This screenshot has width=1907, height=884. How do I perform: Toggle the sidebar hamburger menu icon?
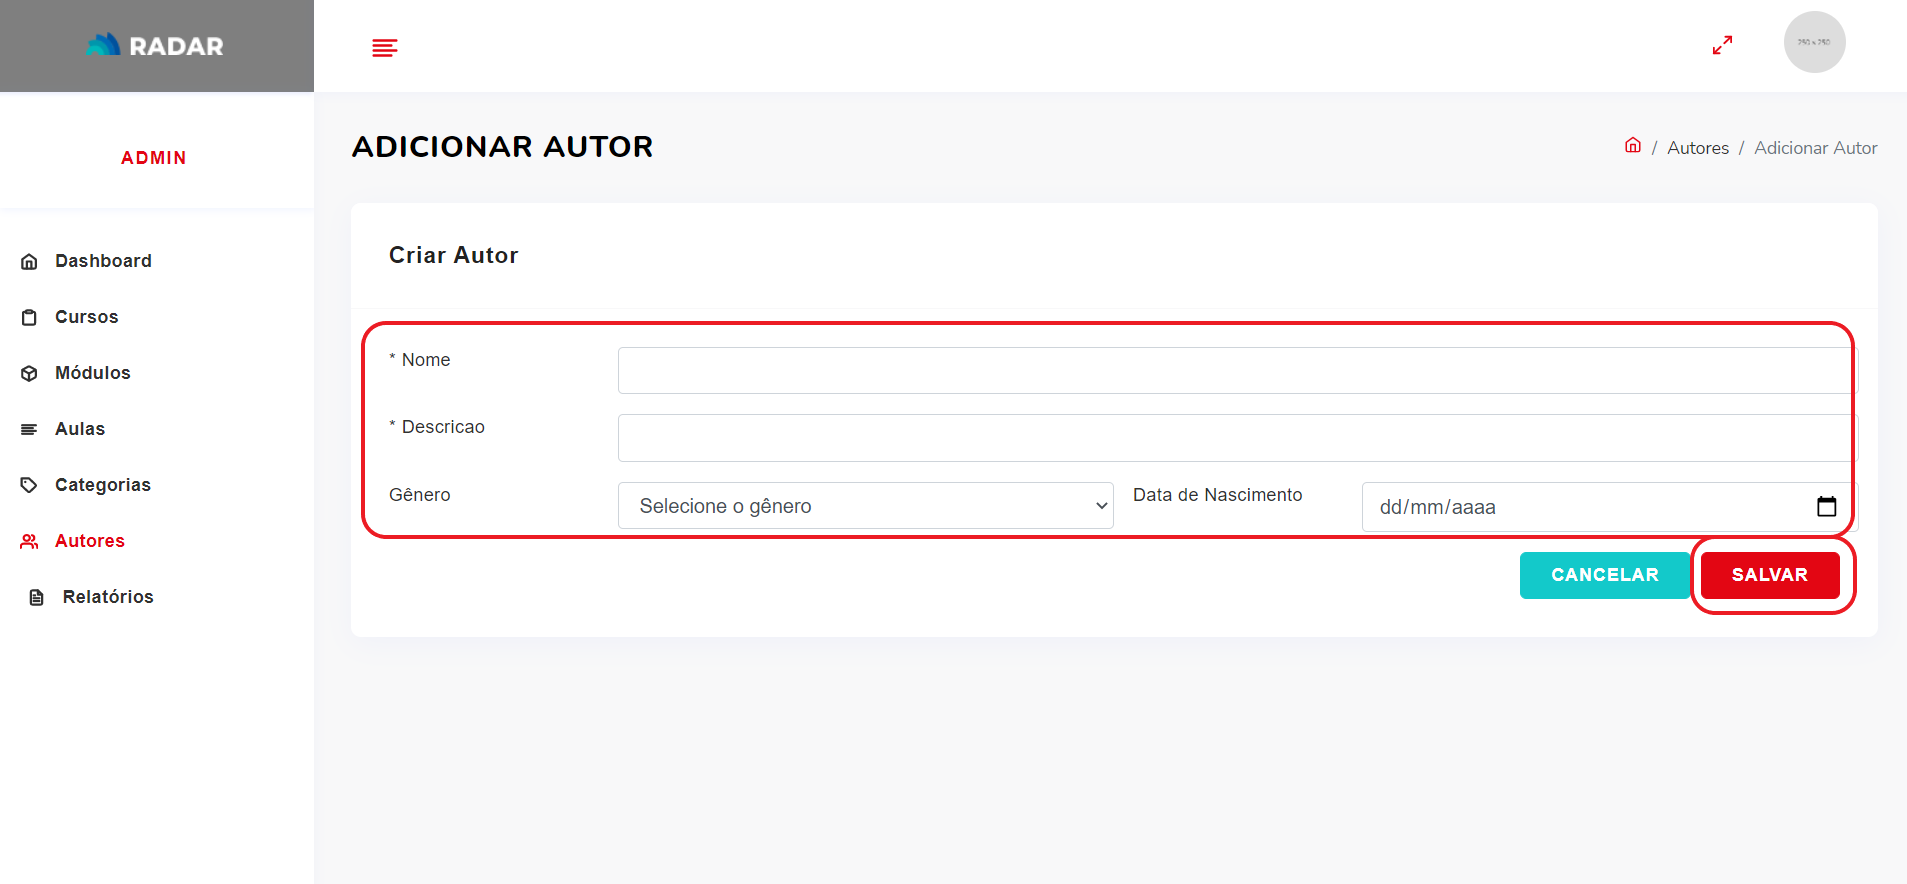[x=385, y=48]
